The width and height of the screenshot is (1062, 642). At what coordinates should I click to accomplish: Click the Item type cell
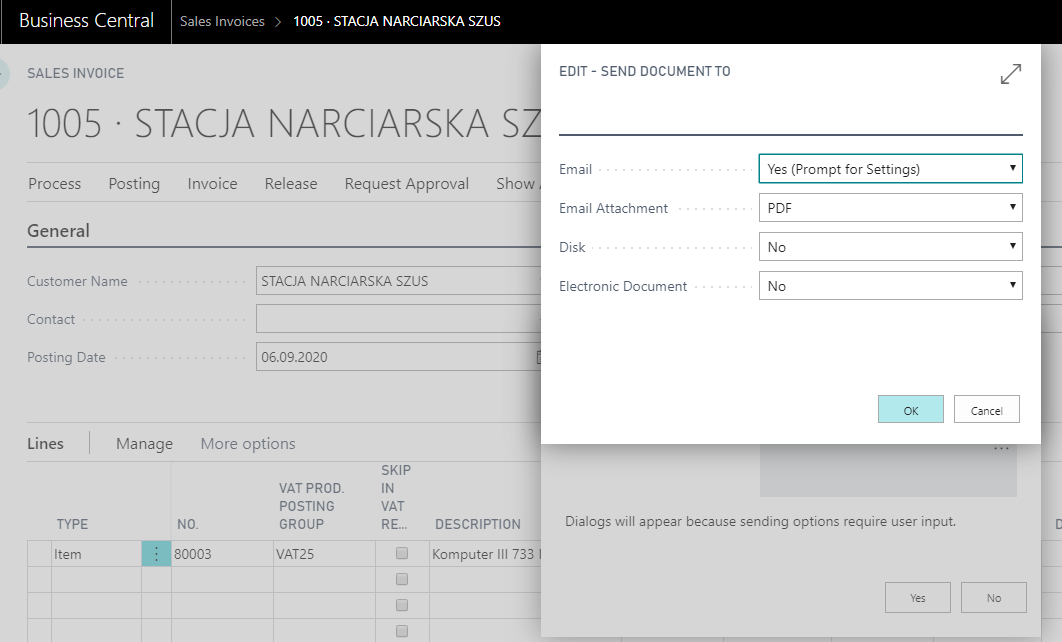click(x=96, y=554)
